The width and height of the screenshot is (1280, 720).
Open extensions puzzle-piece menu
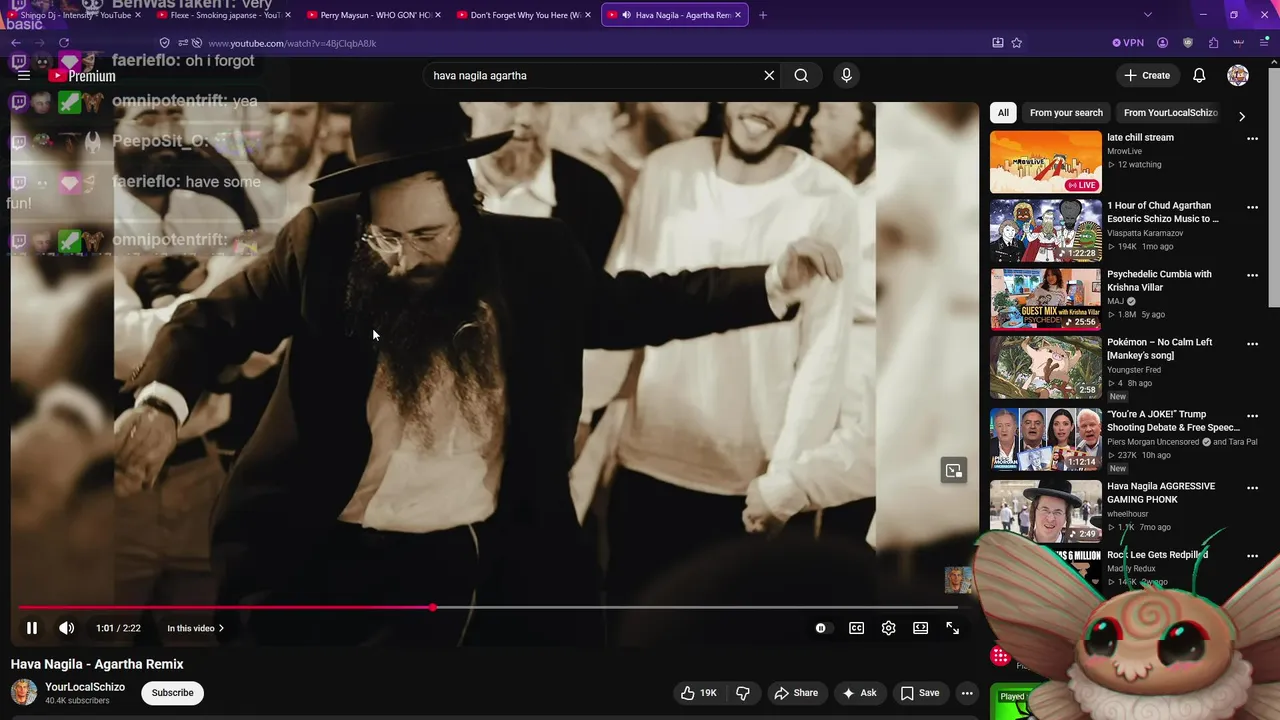pyautogui.click(x=1213, y=43)
